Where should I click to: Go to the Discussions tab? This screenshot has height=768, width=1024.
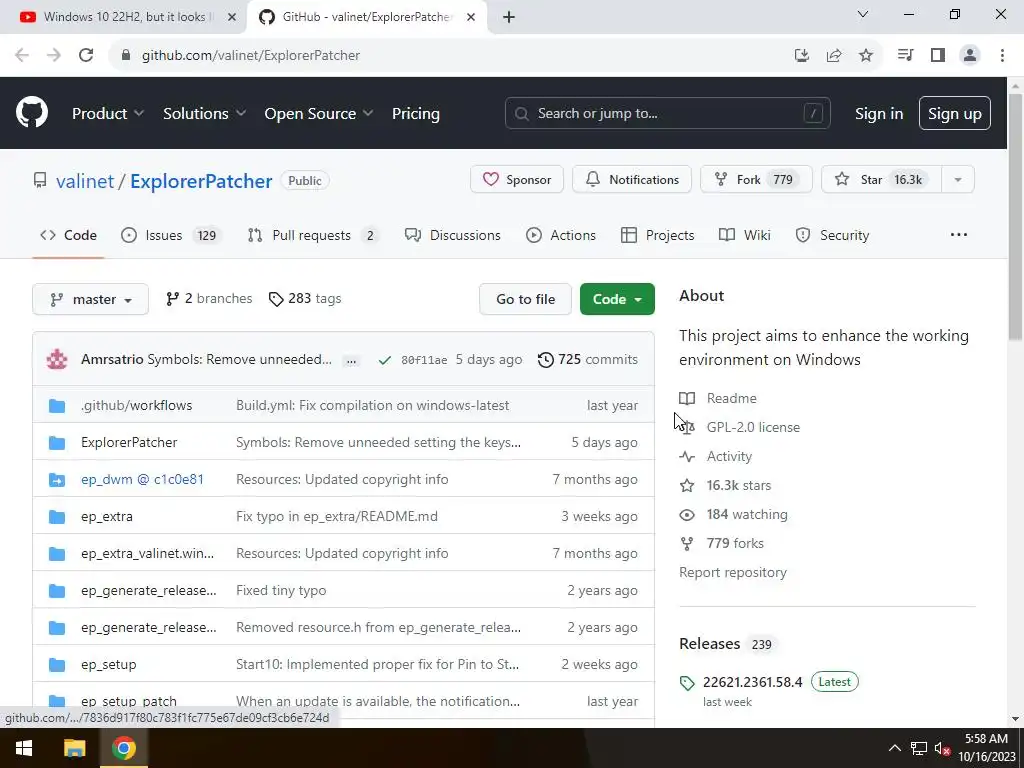[x=453, y=235]
